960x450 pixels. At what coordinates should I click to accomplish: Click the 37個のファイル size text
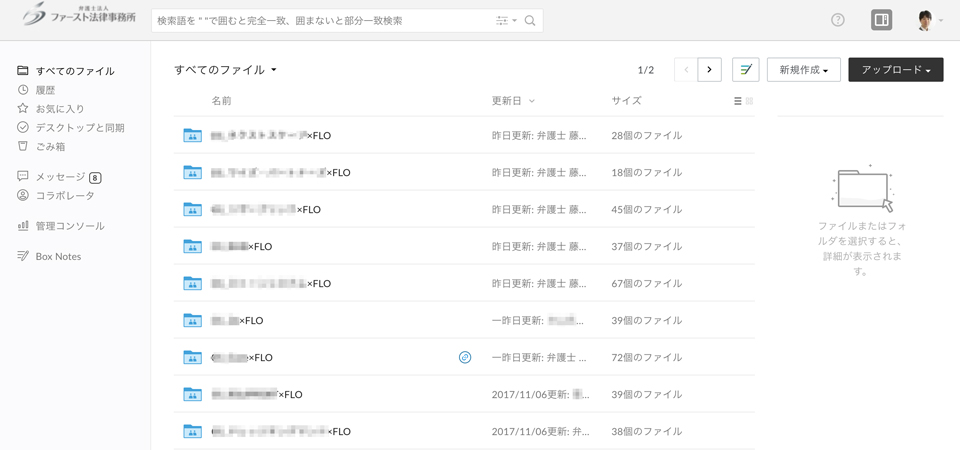[x=647, y=247]
